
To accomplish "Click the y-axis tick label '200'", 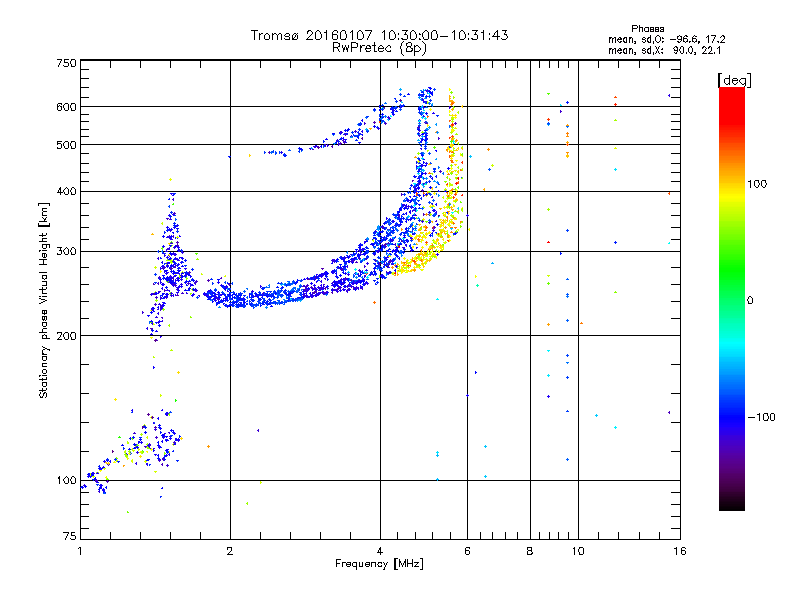I will [x=67, y=336].
